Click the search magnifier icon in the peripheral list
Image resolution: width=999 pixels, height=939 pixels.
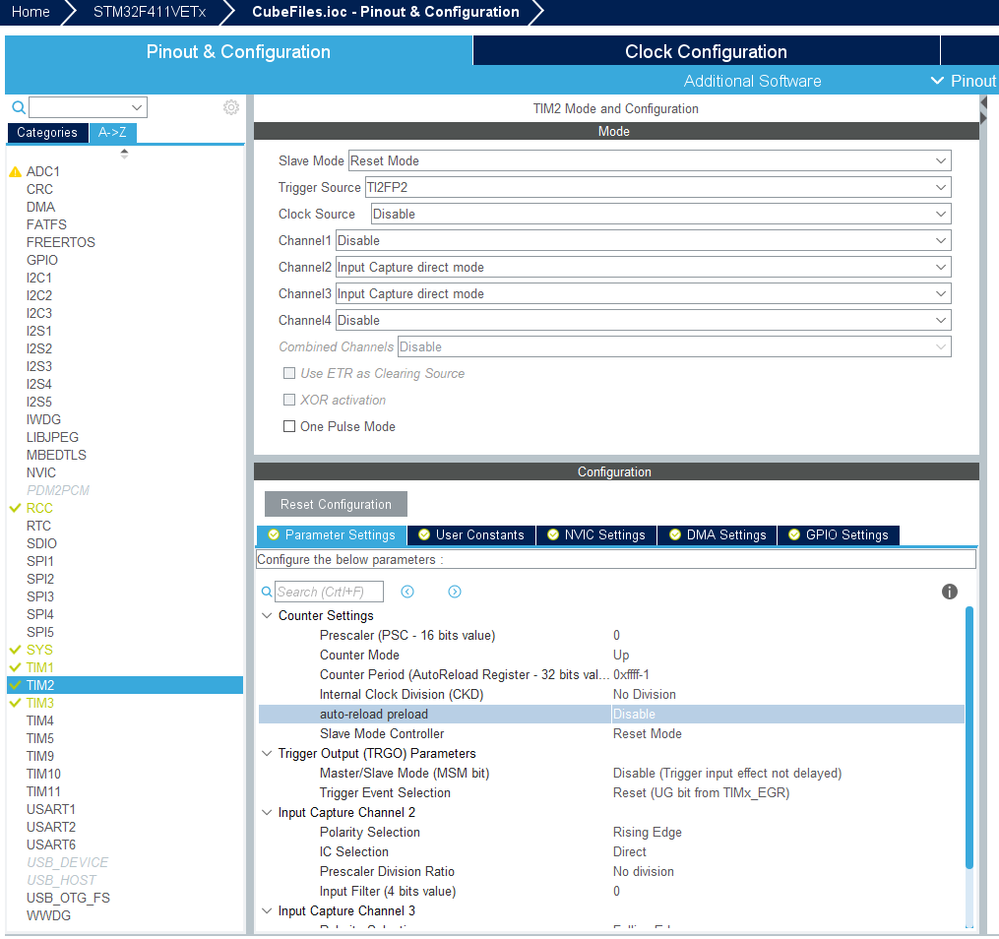click(x=19, y=107)
